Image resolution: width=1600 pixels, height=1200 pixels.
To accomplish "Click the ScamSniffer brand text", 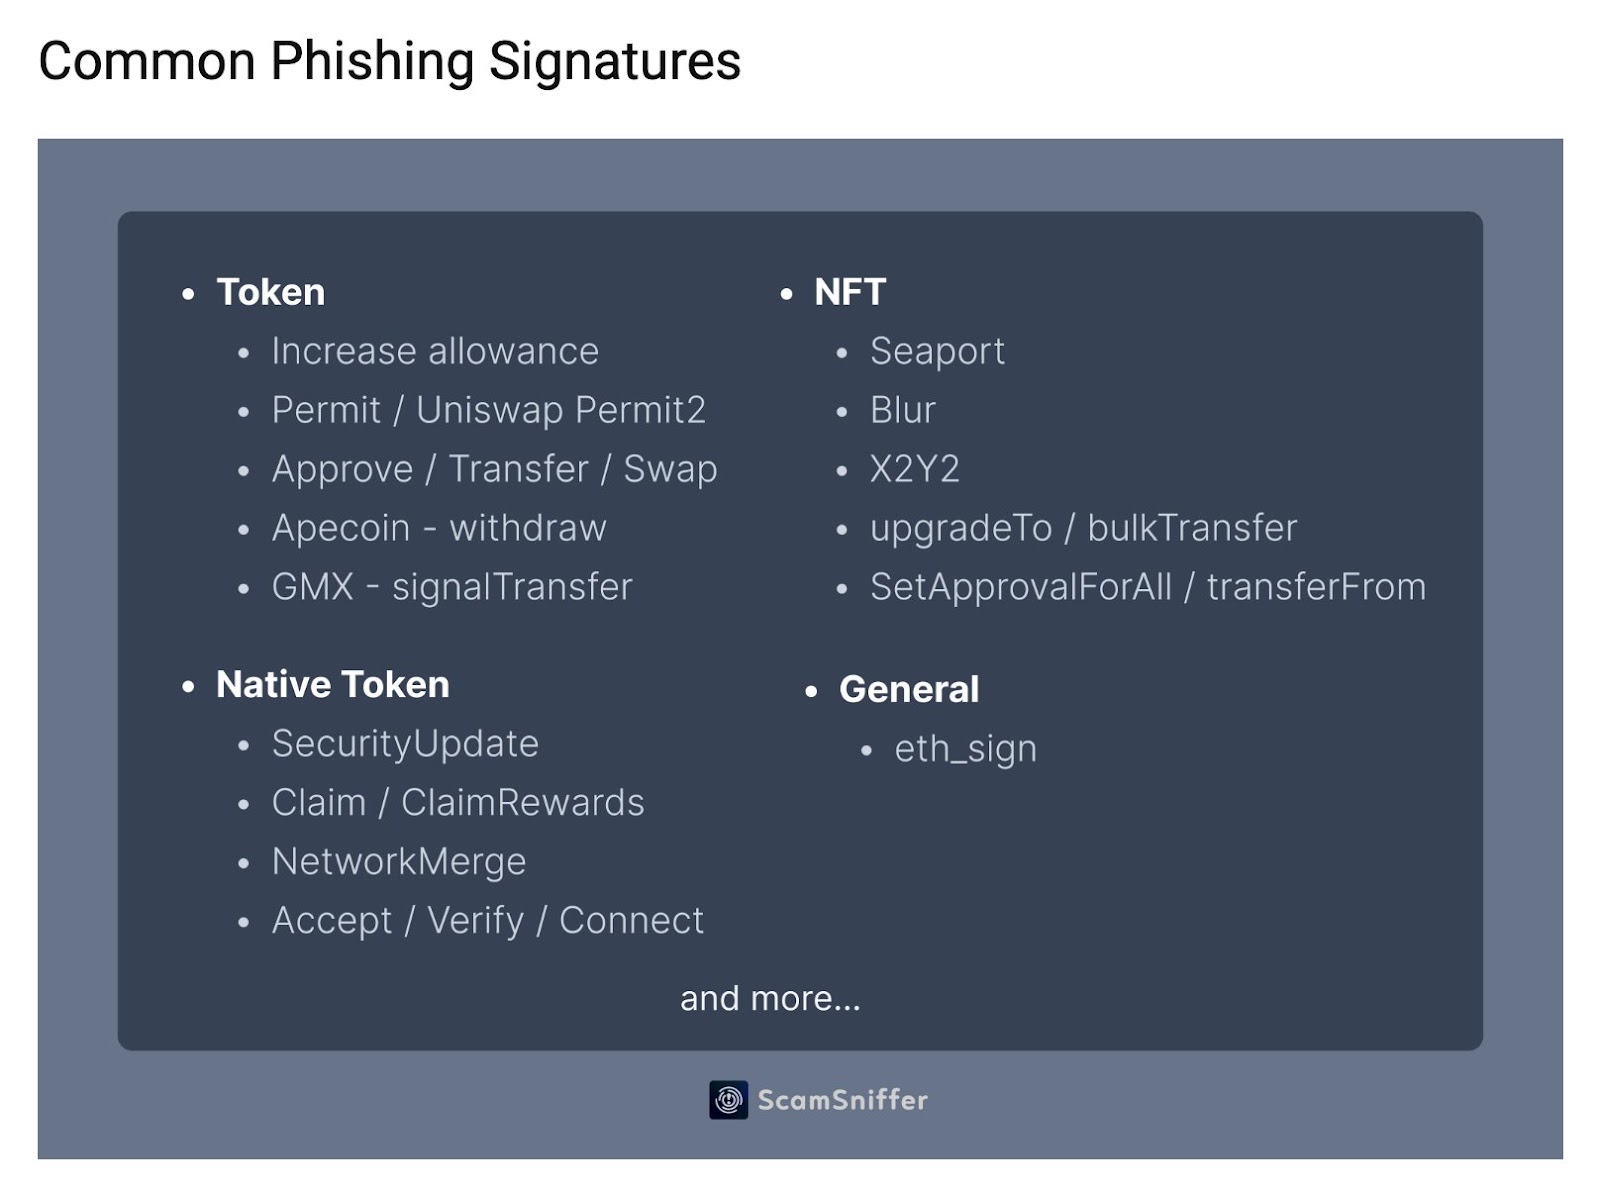I will 842,1100.
